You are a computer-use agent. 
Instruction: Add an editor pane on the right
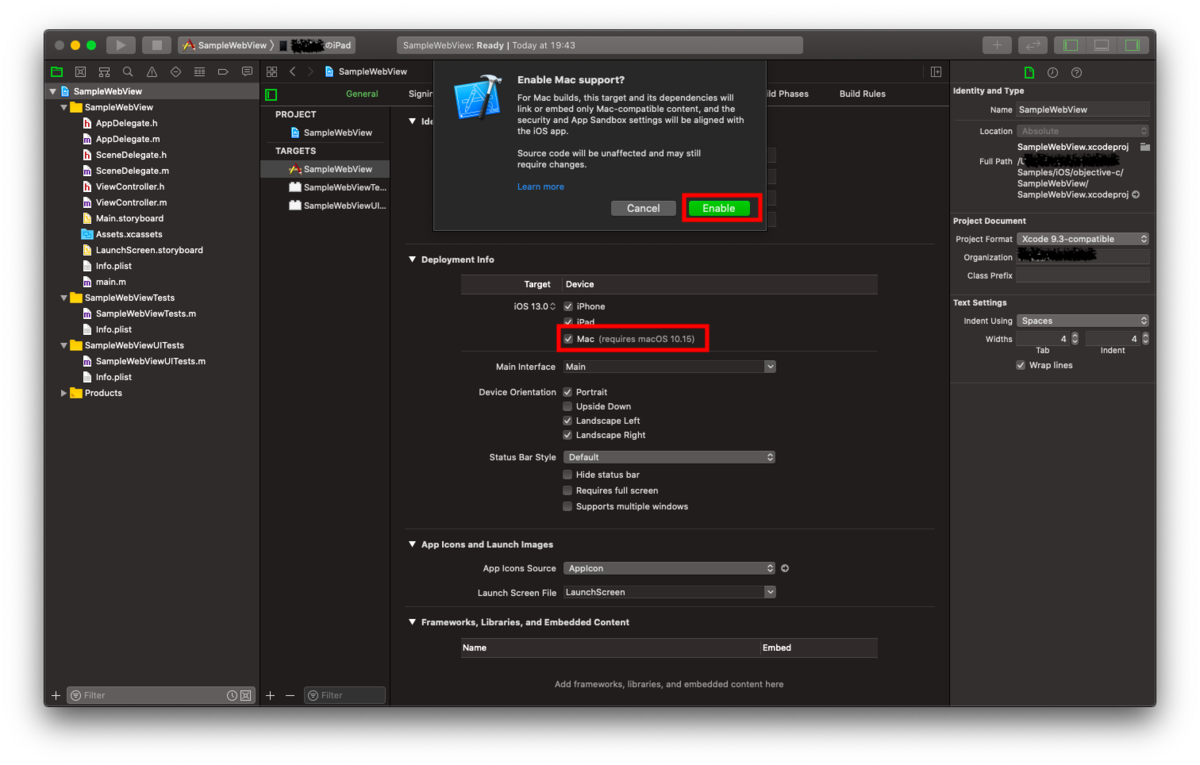[936, 72]
